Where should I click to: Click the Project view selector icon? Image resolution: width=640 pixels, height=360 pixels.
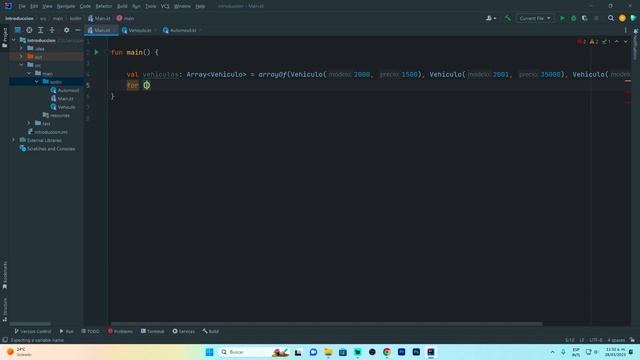coord(18,30)
